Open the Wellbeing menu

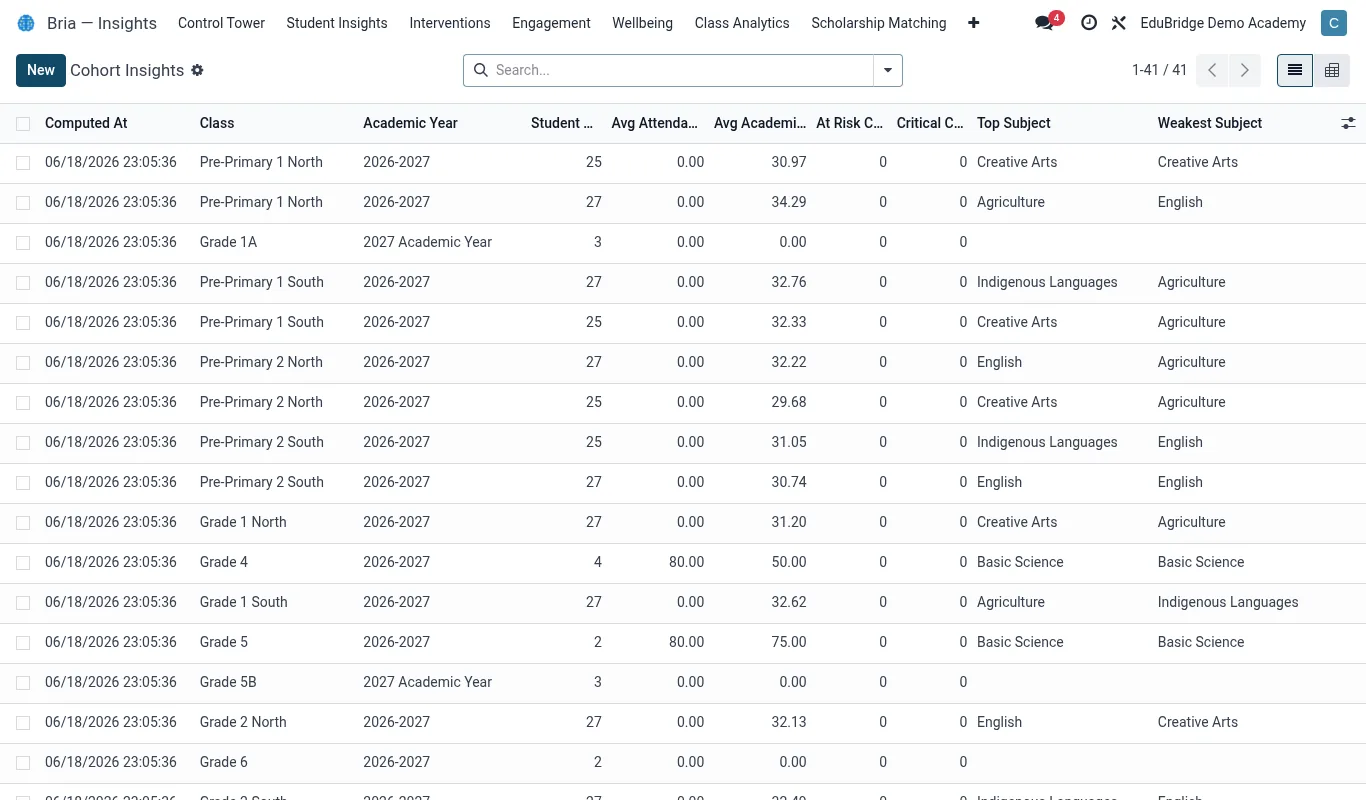642,23
